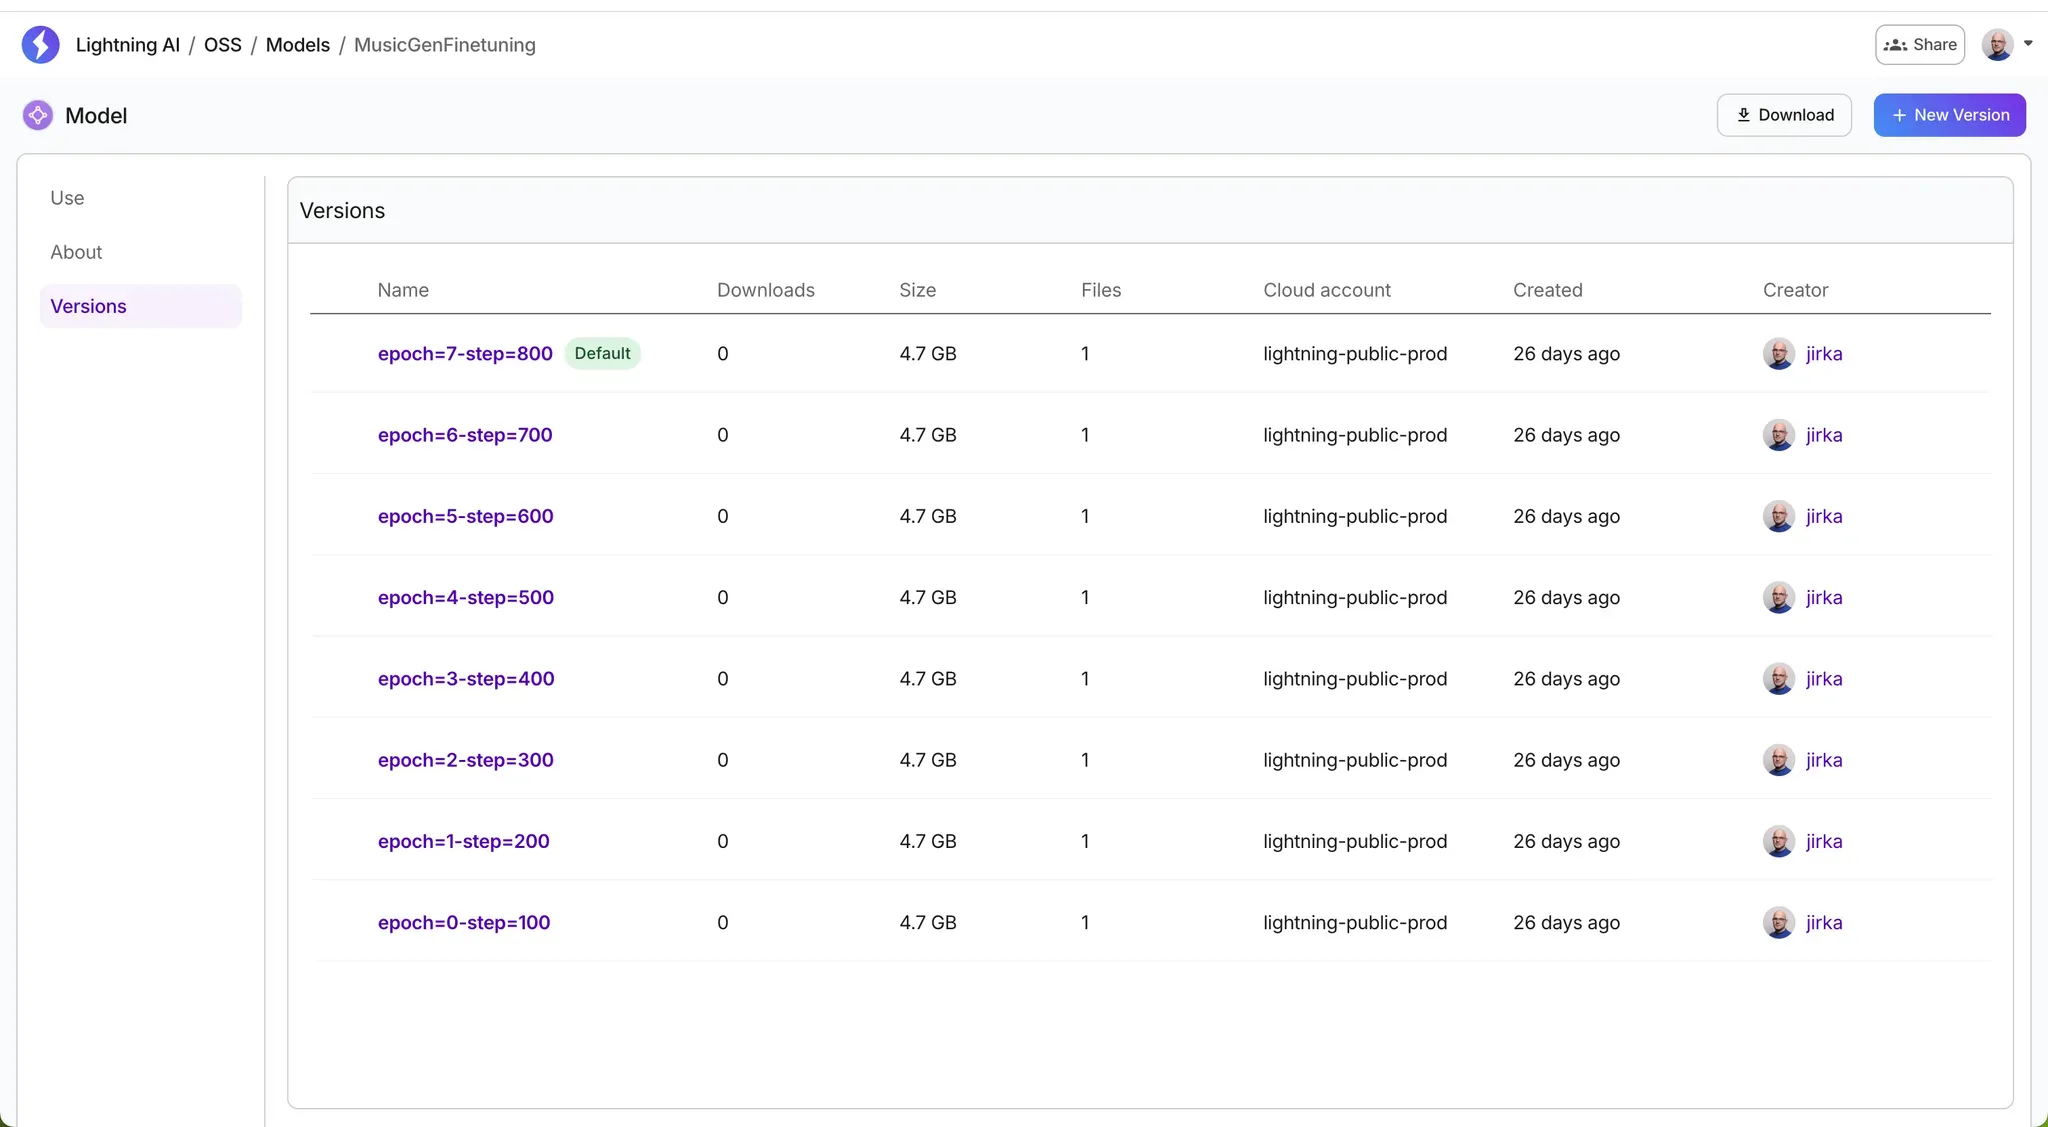Click lightning-public-prod in epoch=4-step=500 row
Screen dimensions: 2048x1127
point(1355,598)
